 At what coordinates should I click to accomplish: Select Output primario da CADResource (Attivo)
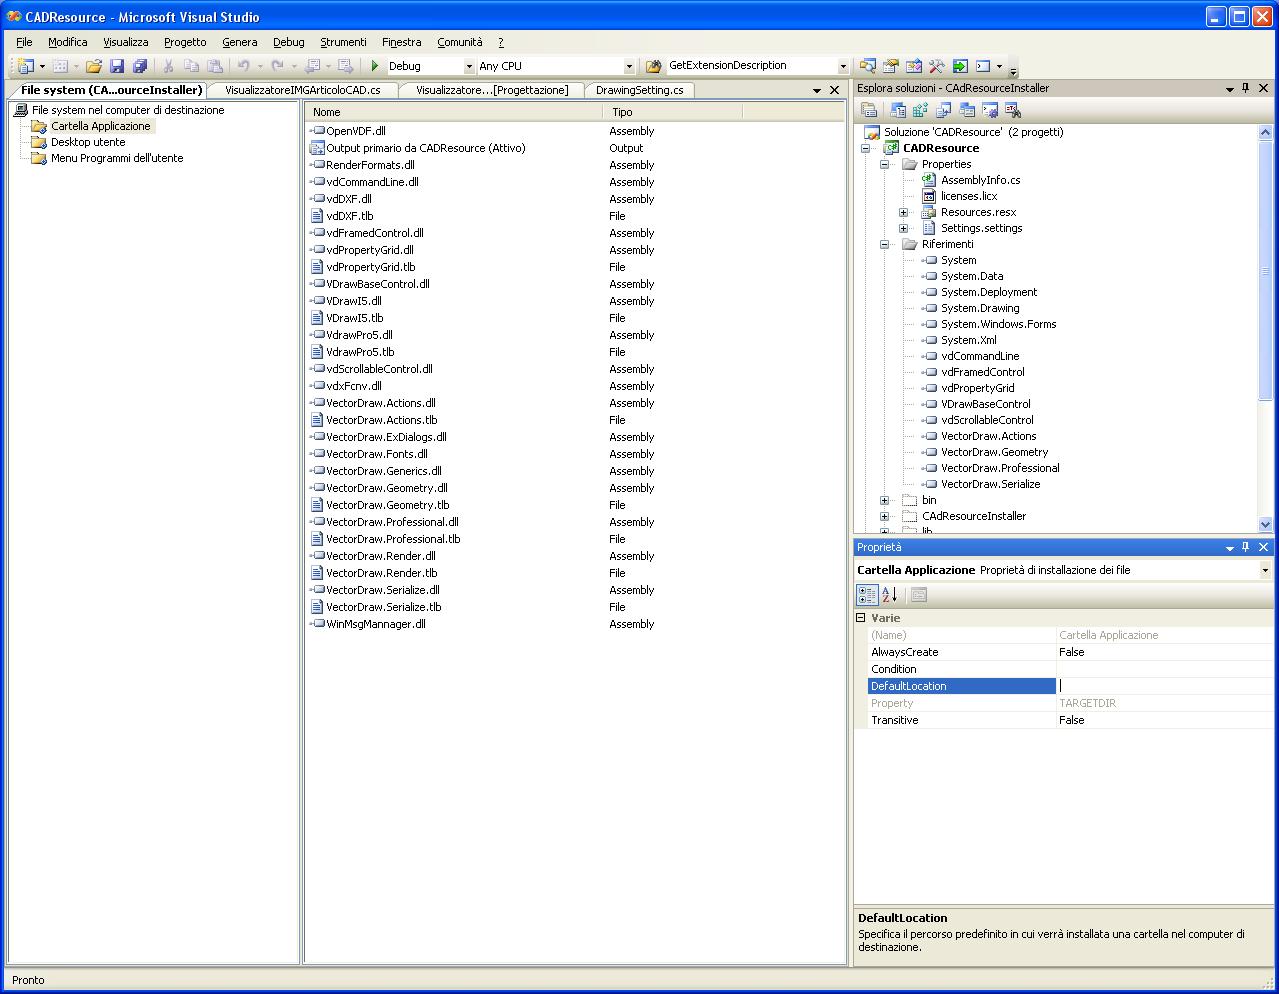pyautogui.click(x=425, y=148)
